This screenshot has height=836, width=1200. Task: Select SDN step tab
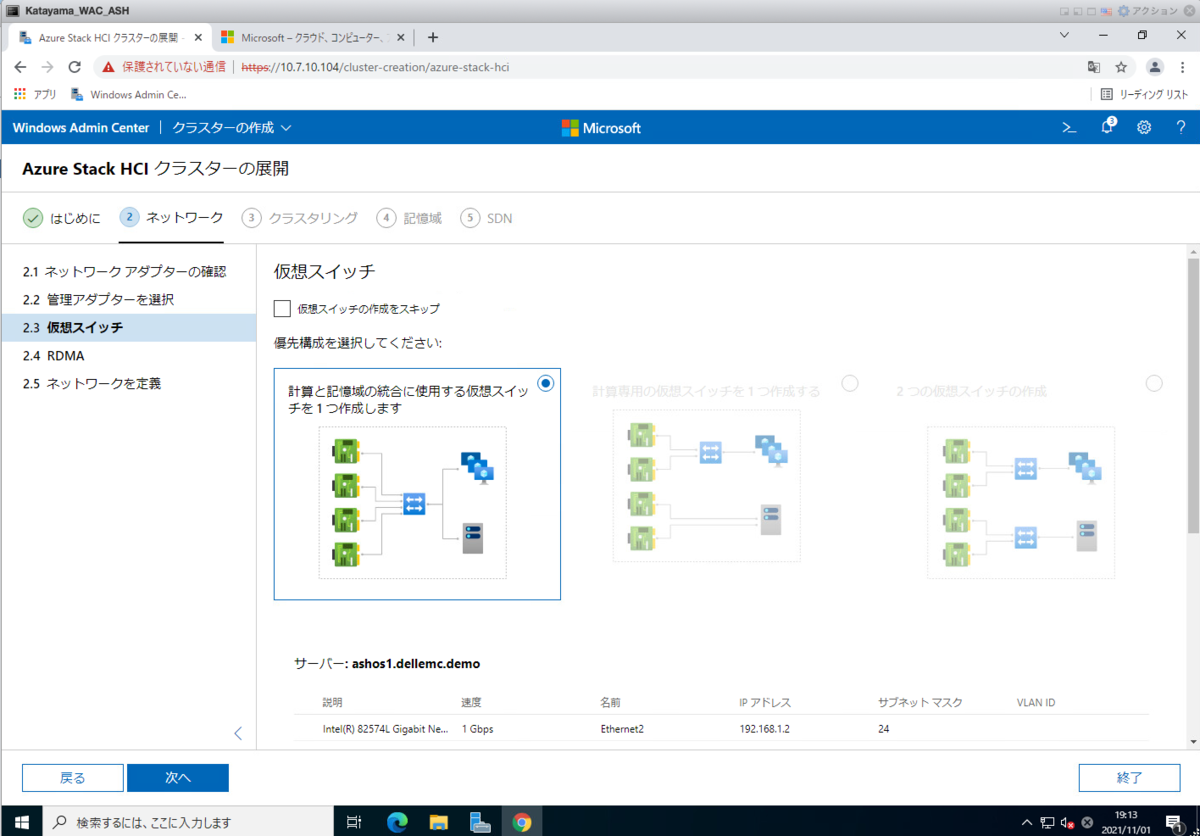click(x=486, y=218)
